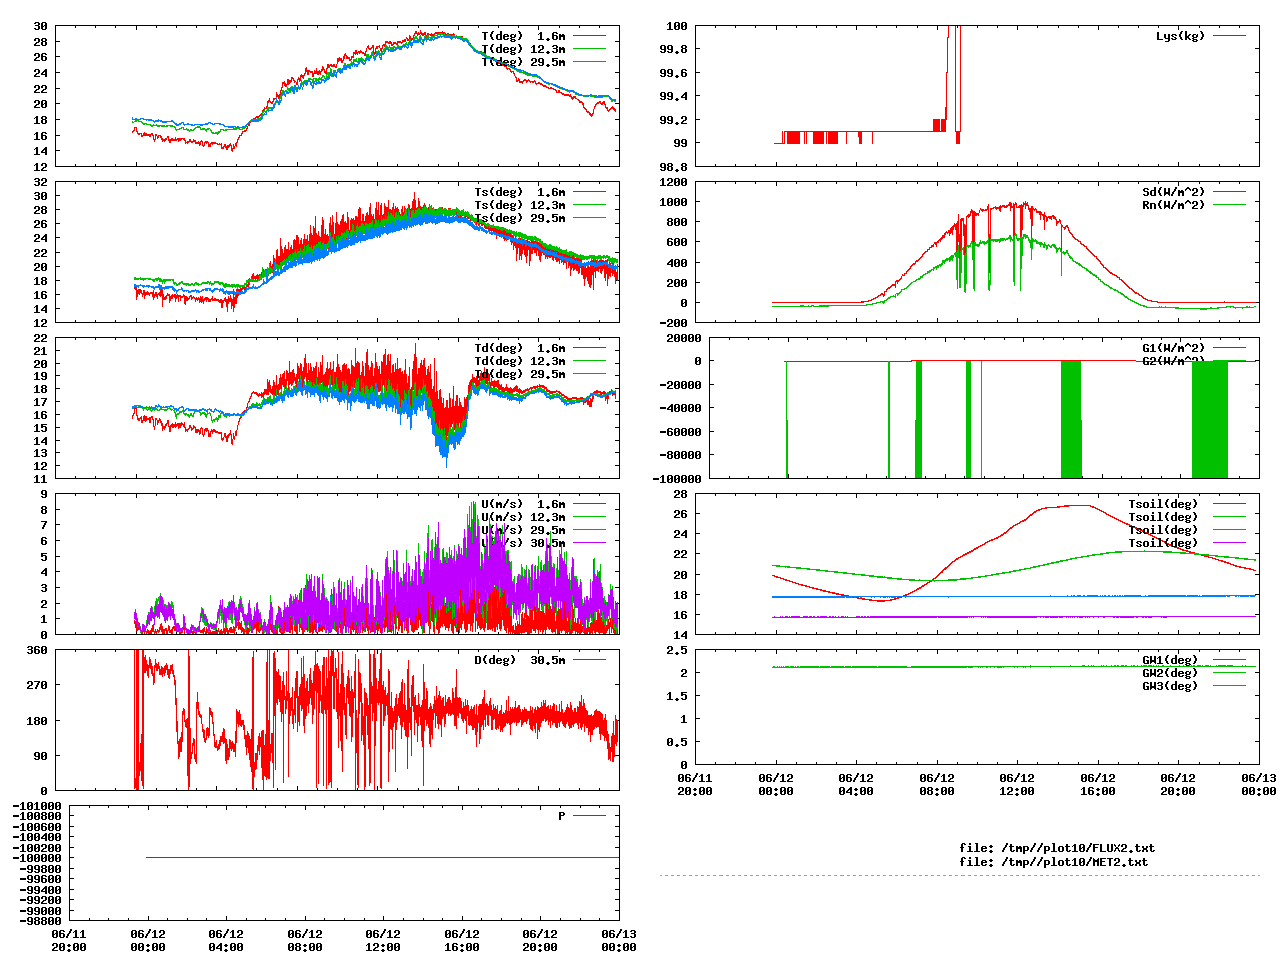This screenshot has height=960, width=1280.
Task: Click the file path /tmp//plot10/FLUX2.txt
Action: pyautogui.click(x=1078, y=848)
